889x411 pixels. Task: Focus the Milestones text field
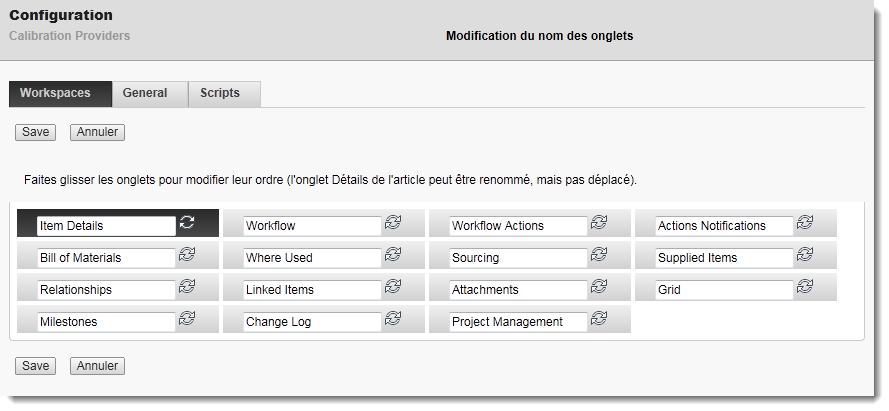(x=105, y=322)
